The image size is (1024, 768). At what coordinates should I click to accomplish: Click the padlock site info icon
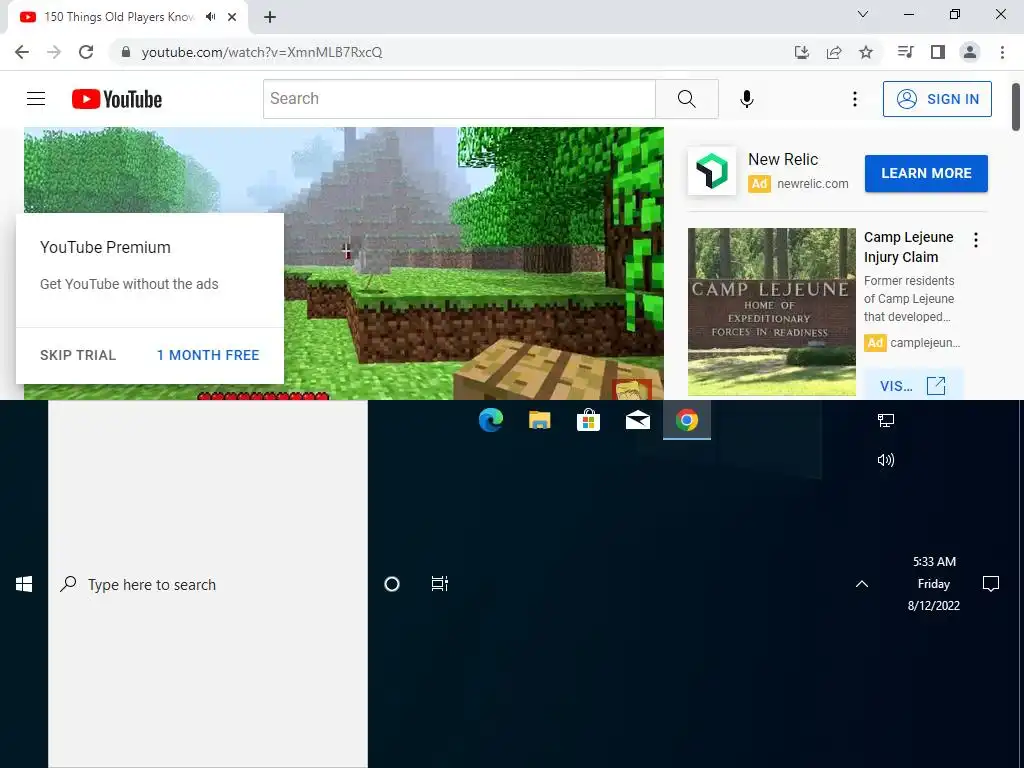(x=126, y=52)
